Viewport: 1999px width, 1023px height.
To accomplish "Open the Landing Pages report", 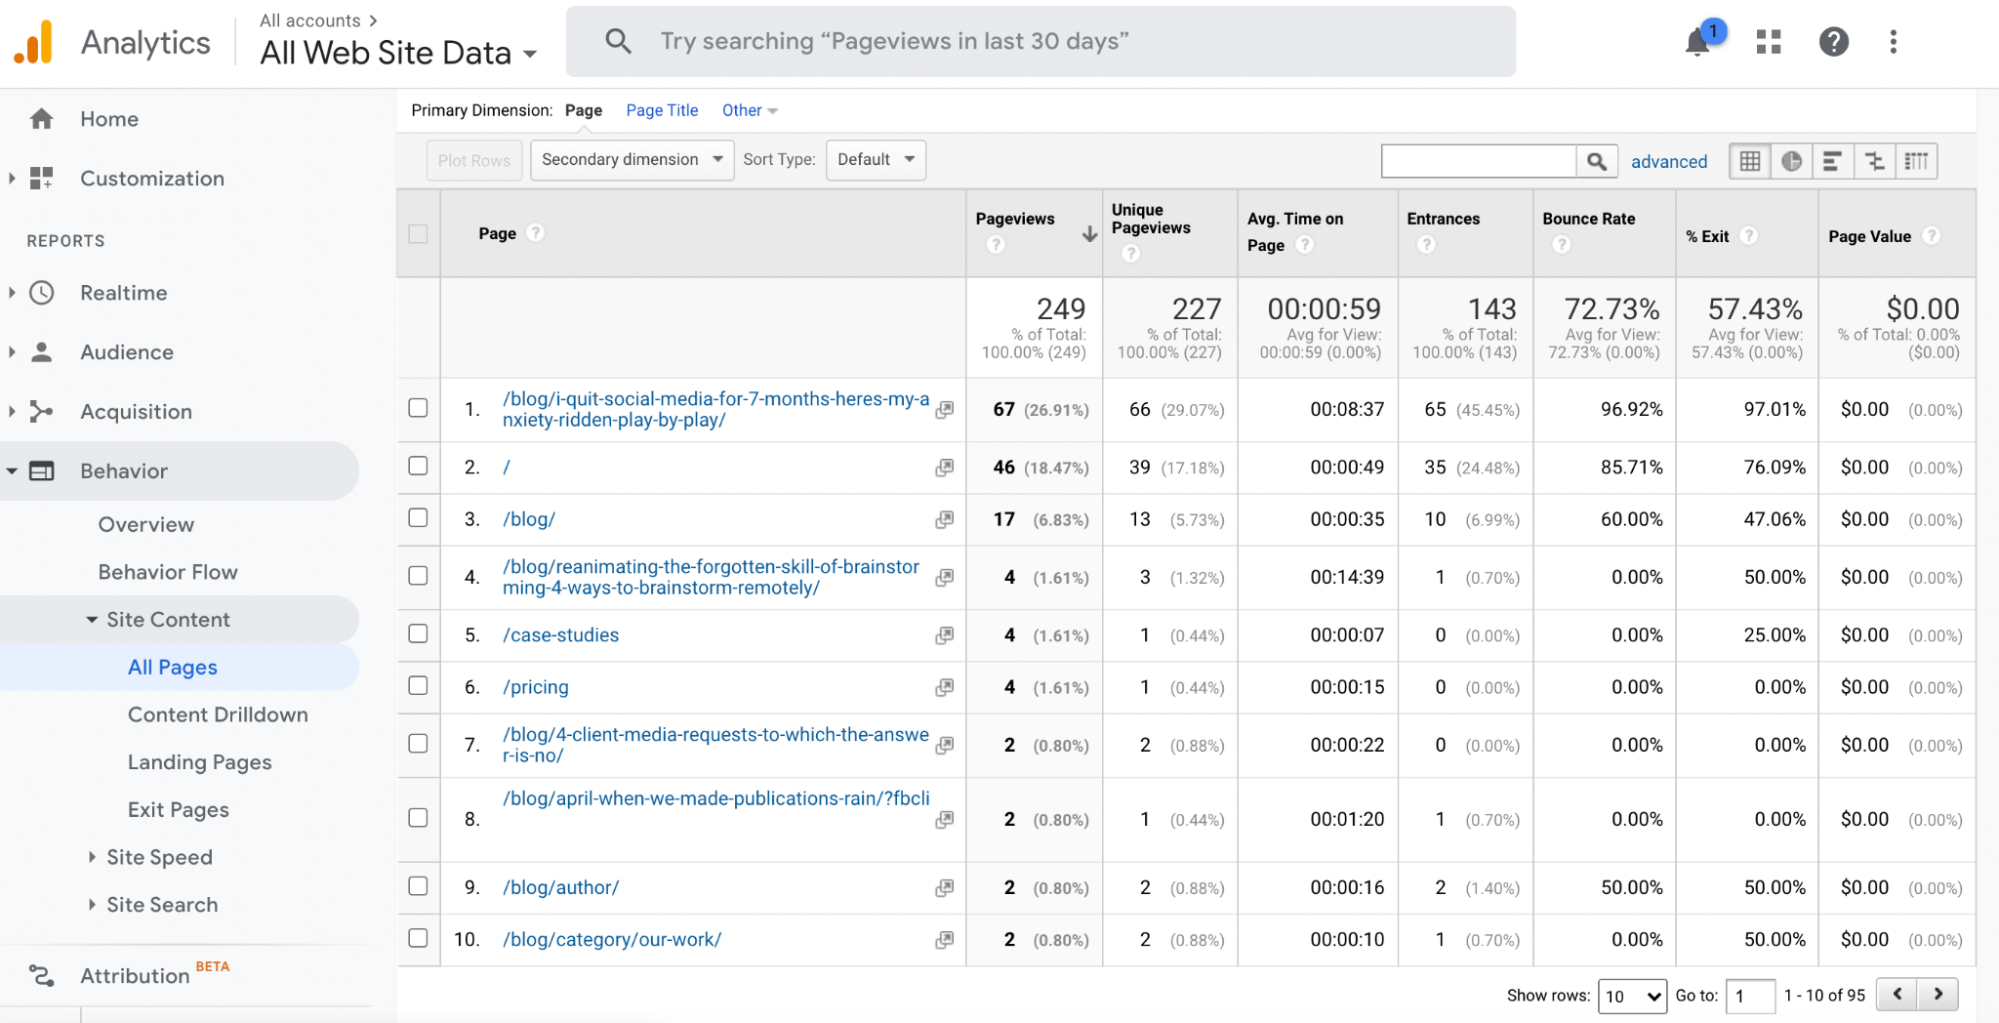I will coord(200,762).
